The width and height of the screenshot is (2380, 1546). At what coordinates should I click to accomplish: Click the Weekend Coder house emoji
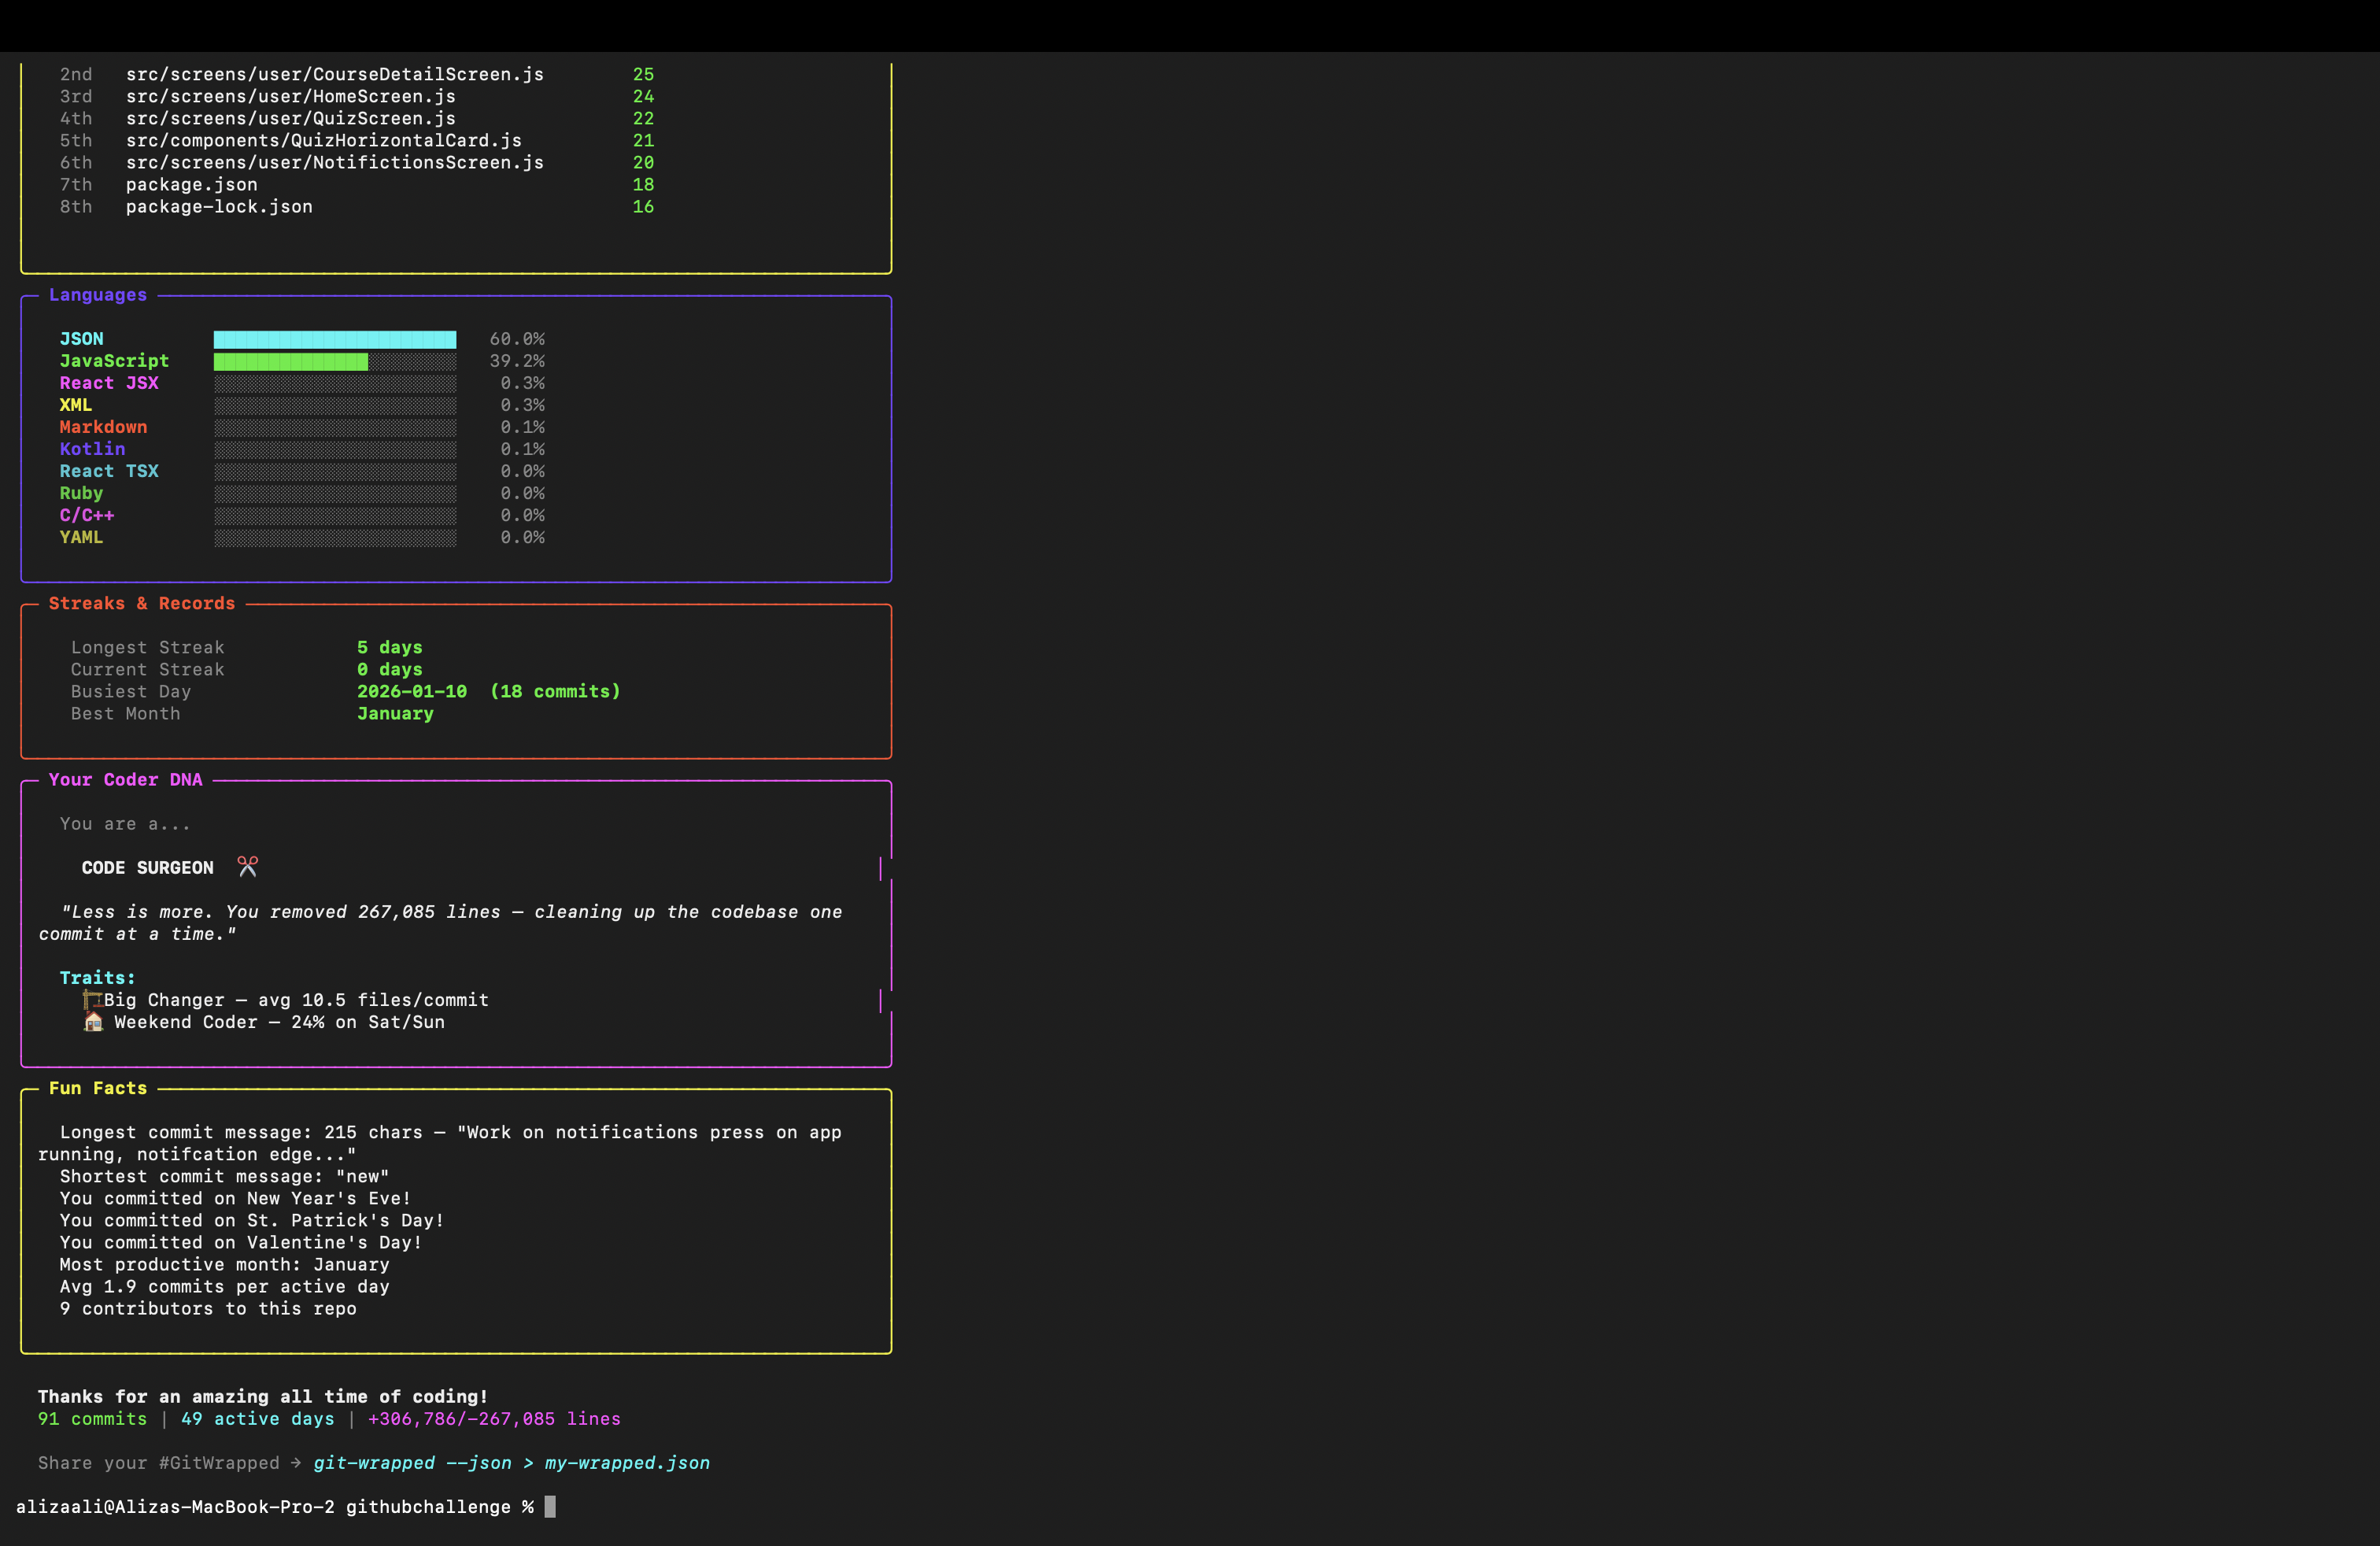[x=92, y=1021]
